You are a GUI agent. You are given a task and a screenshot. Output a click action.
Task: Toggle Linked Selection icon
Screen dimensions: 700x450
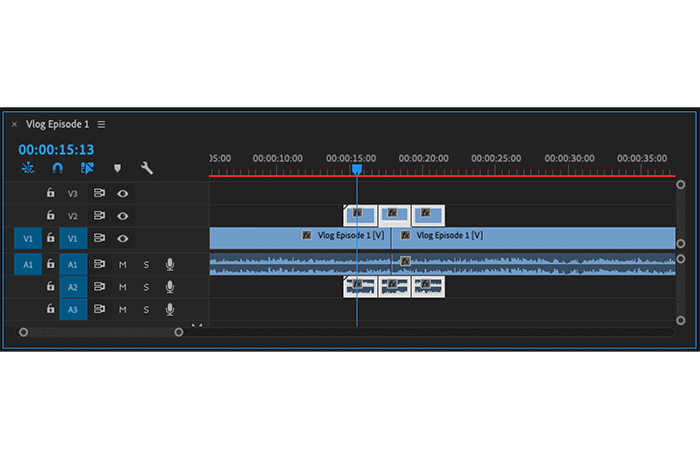(87, 168)
